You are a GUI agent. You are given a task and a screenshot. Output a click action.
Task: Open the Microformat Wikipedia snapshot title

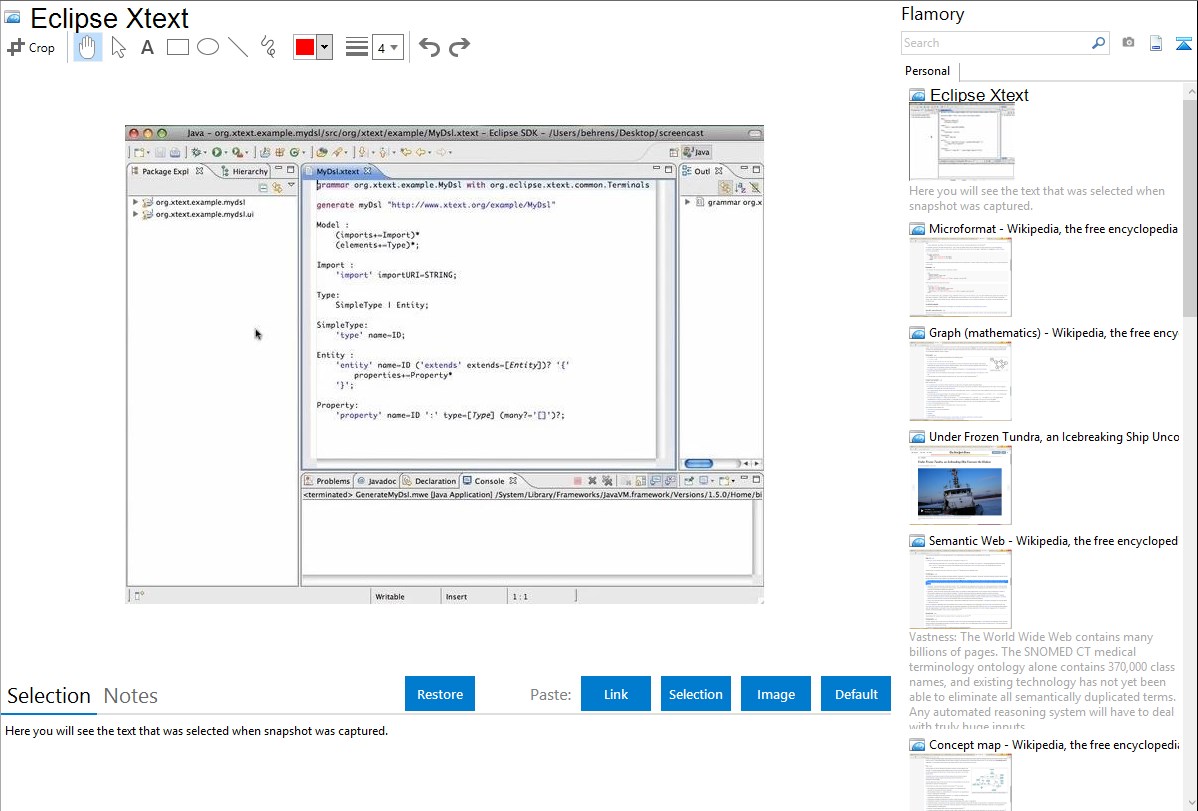1053,229
